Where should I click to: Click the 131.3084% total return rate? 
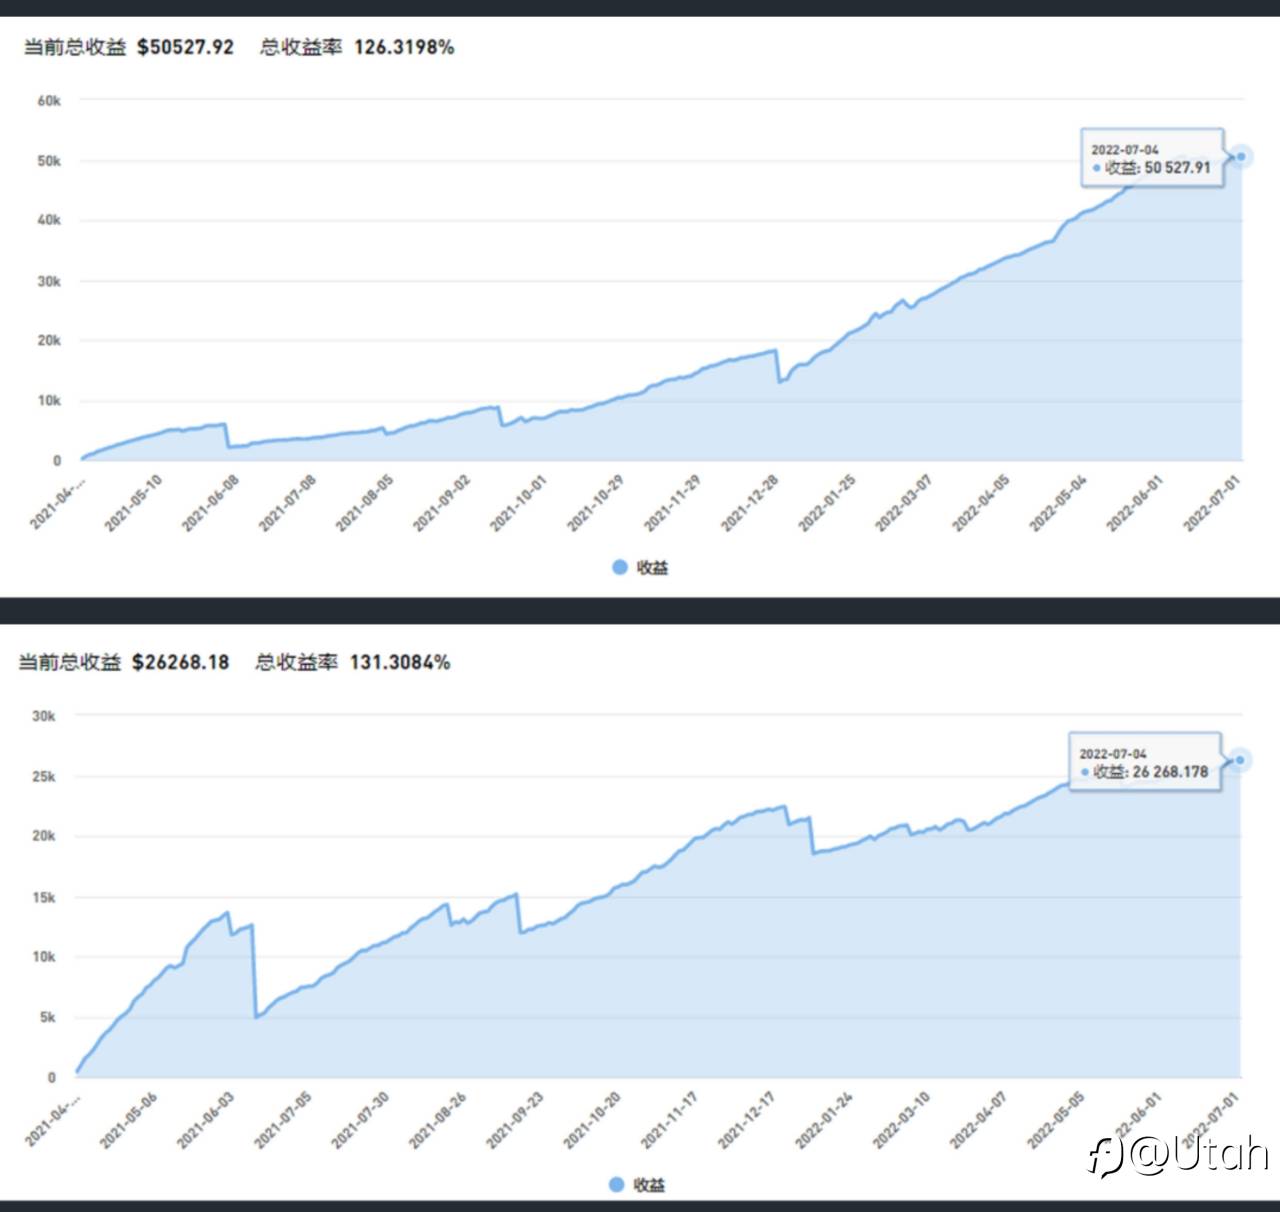(400, 662)
